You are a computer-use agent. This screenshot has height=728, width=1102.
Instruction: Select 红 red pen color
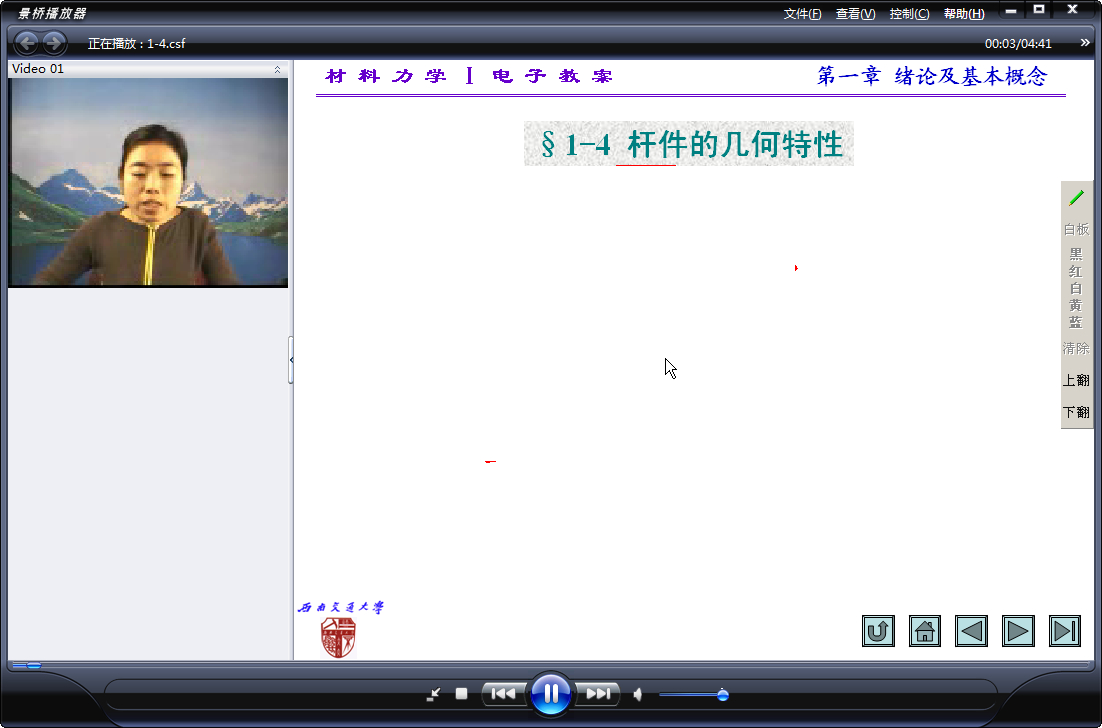pos(1076,271)
